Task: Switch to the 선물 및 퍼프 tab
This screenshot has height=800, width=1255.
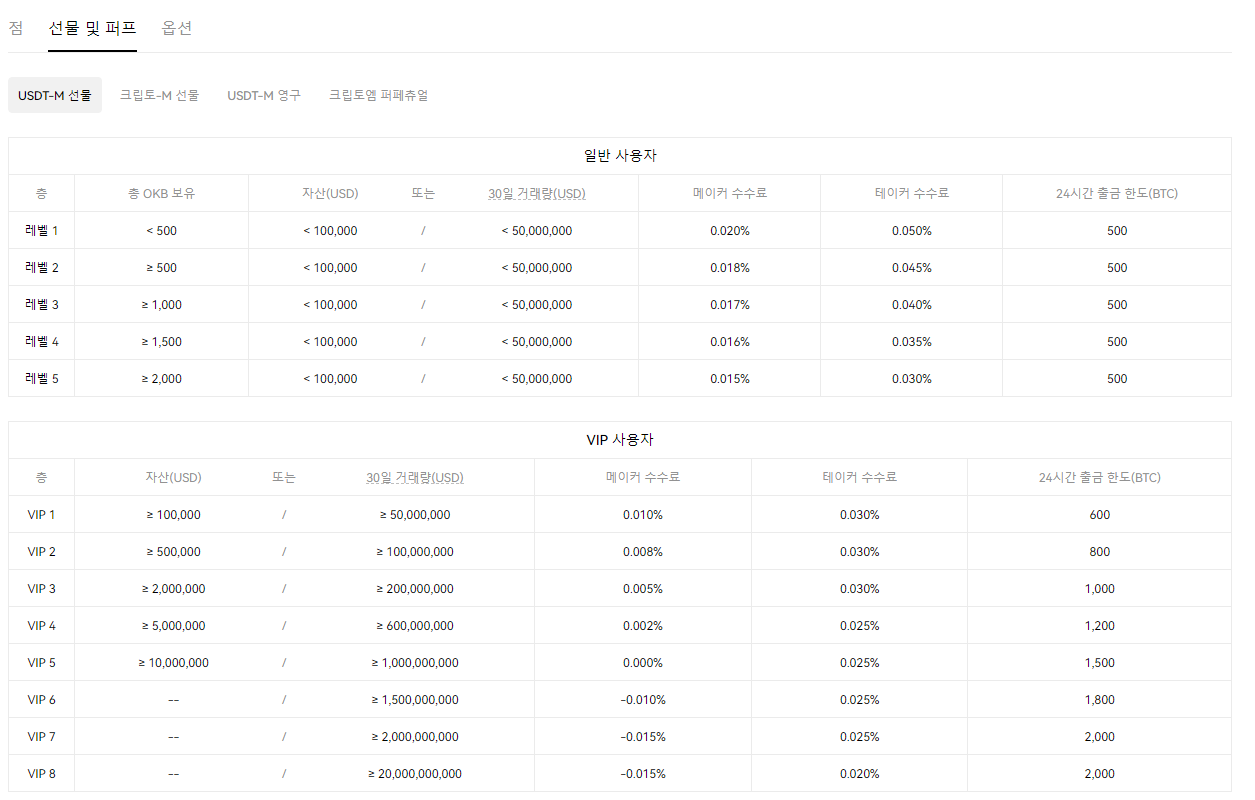Action: [93, 28]
